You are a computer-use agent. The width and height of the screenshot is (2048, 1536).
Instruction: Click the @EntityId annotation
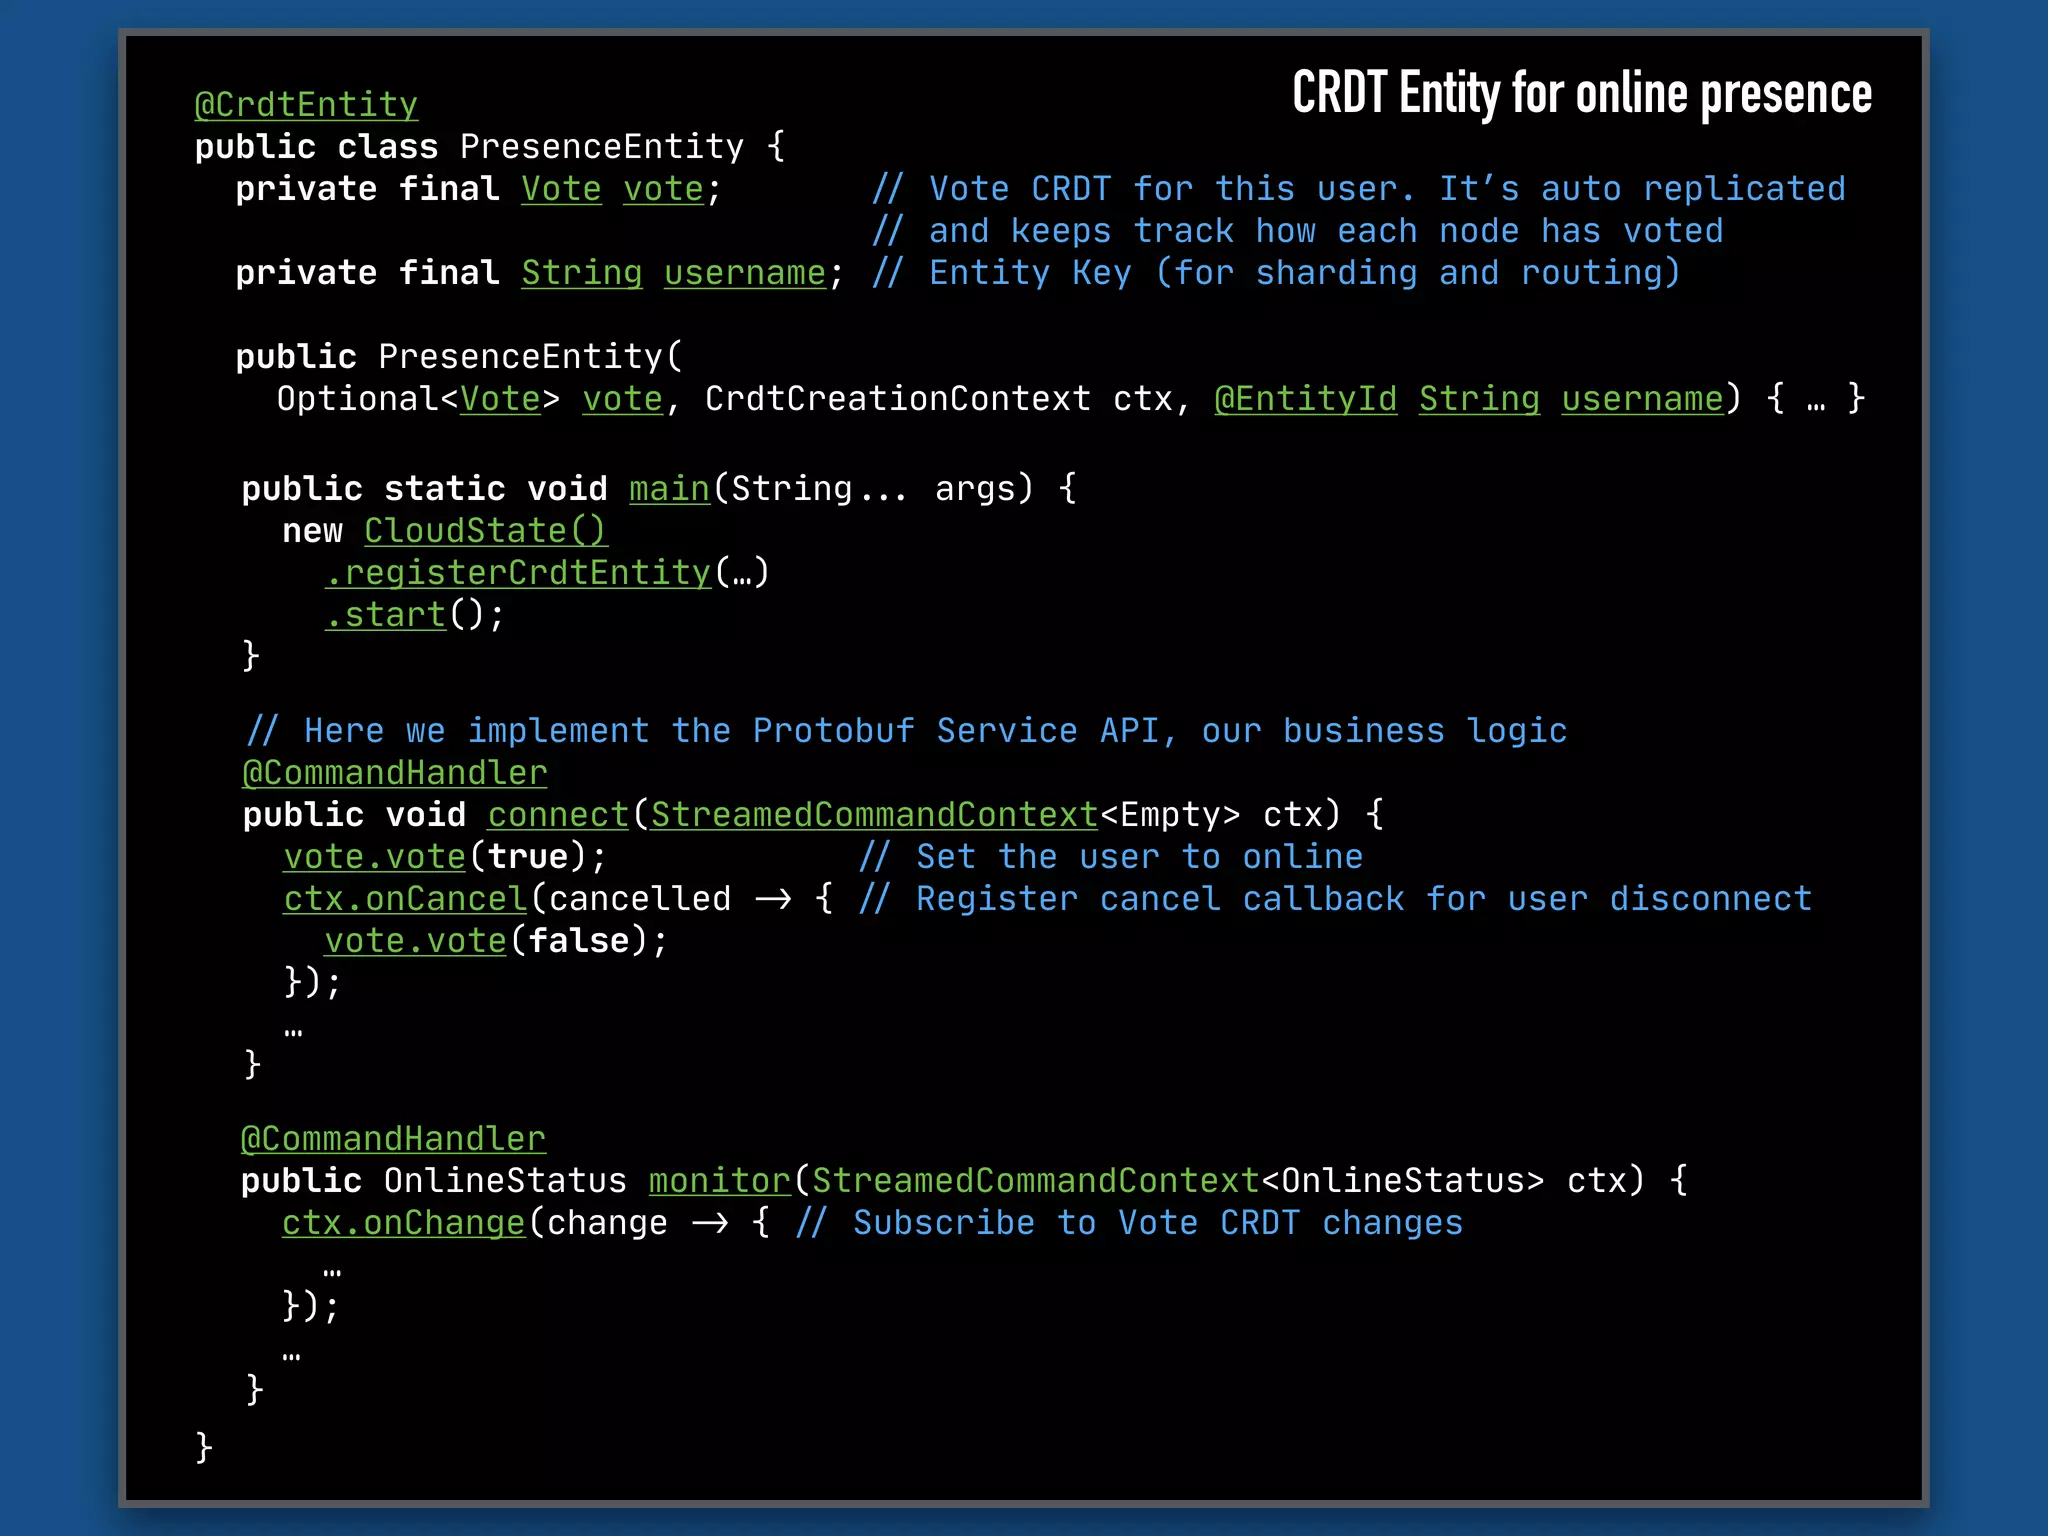(x=1305, y=399)
